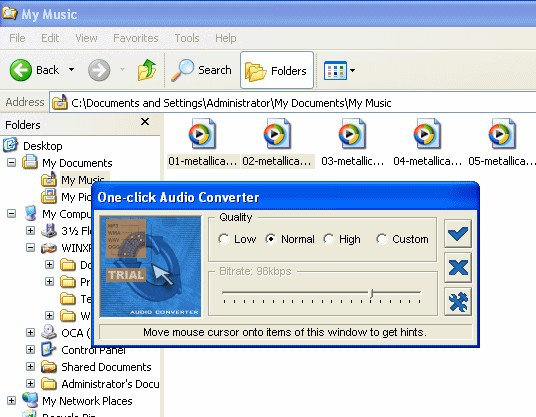
Task: Click the One-click Audio Converter title bar
Action: (x=285, y=197)
